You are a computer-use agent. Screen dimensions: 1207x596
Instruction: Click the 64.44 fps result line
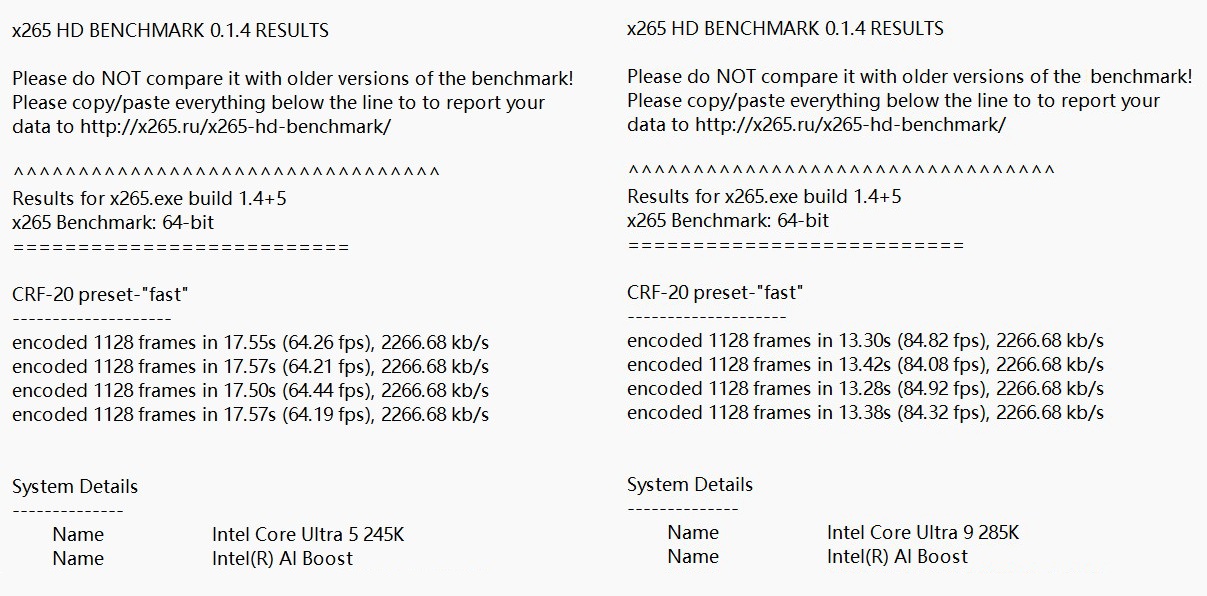251,390
